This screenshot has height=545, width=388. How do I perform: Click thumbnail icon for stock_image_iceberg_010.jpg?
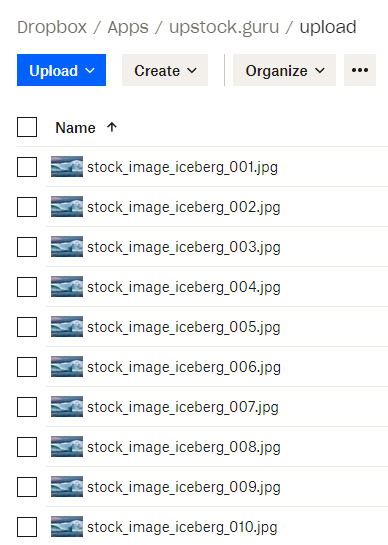[67, 526]
